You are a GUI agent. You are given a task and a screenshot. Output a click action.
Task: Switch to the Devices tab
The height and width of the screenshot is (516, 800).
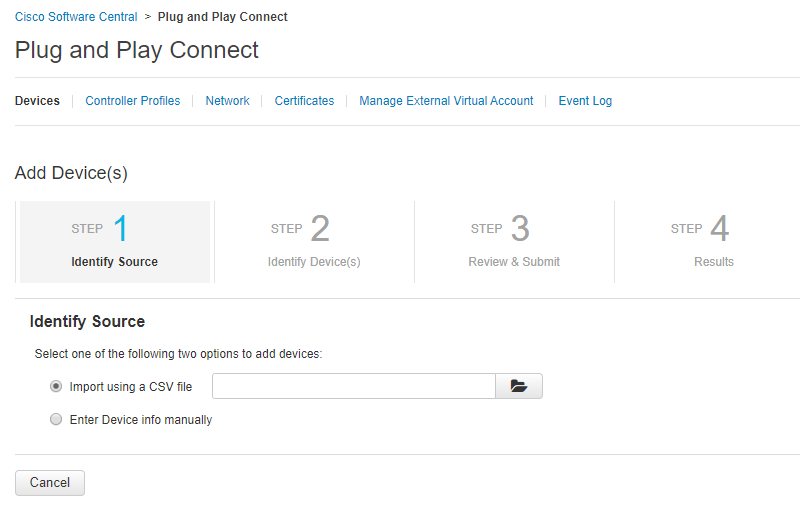(x=37, y=101)
